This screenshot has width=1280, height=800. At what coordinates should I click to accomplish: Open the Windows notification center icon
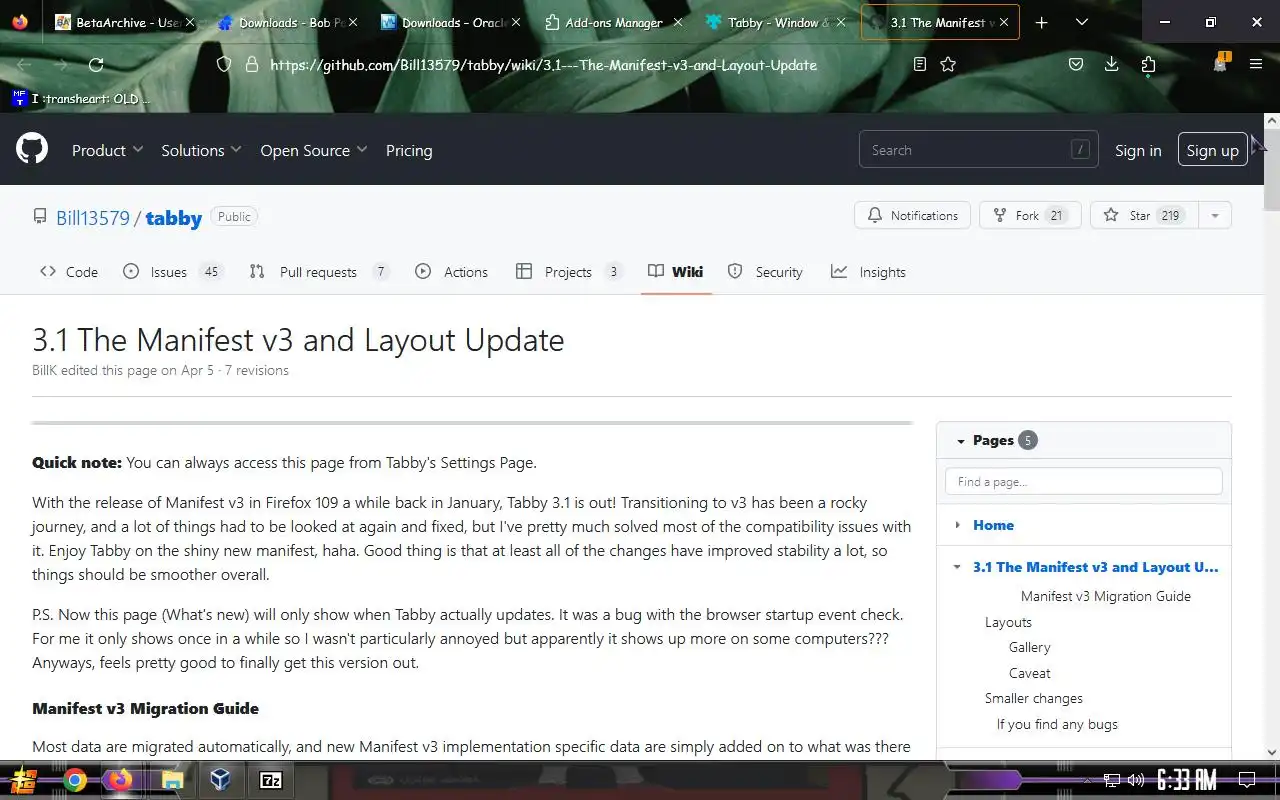[x=1247, y=780]
